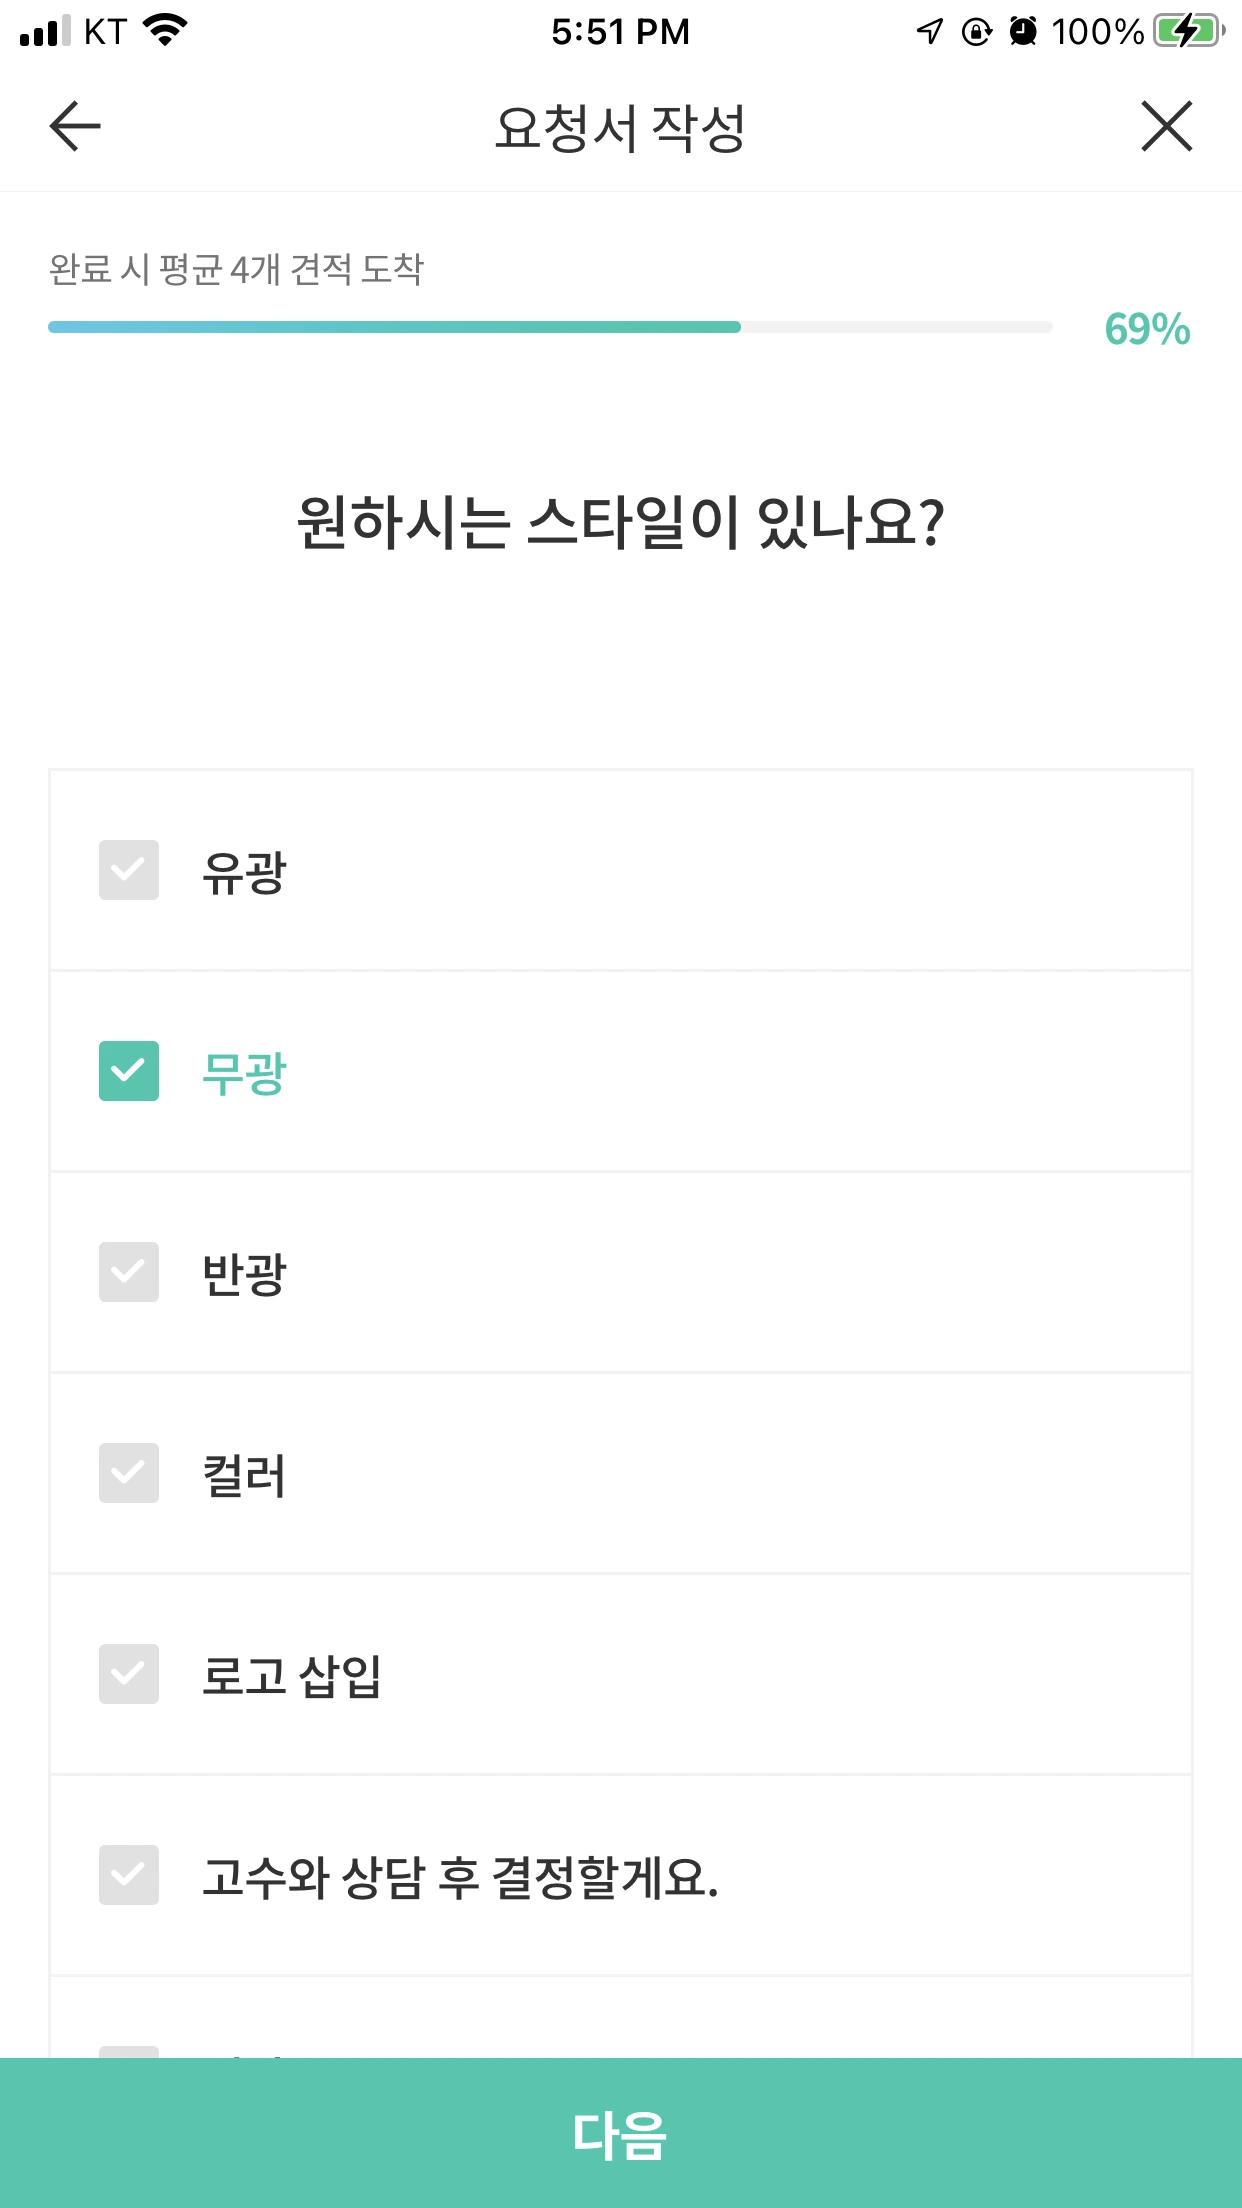1242x2208 pixels.
Task: Tap the partially hidden bottom checkbox
Action: tap(129, 2050)
